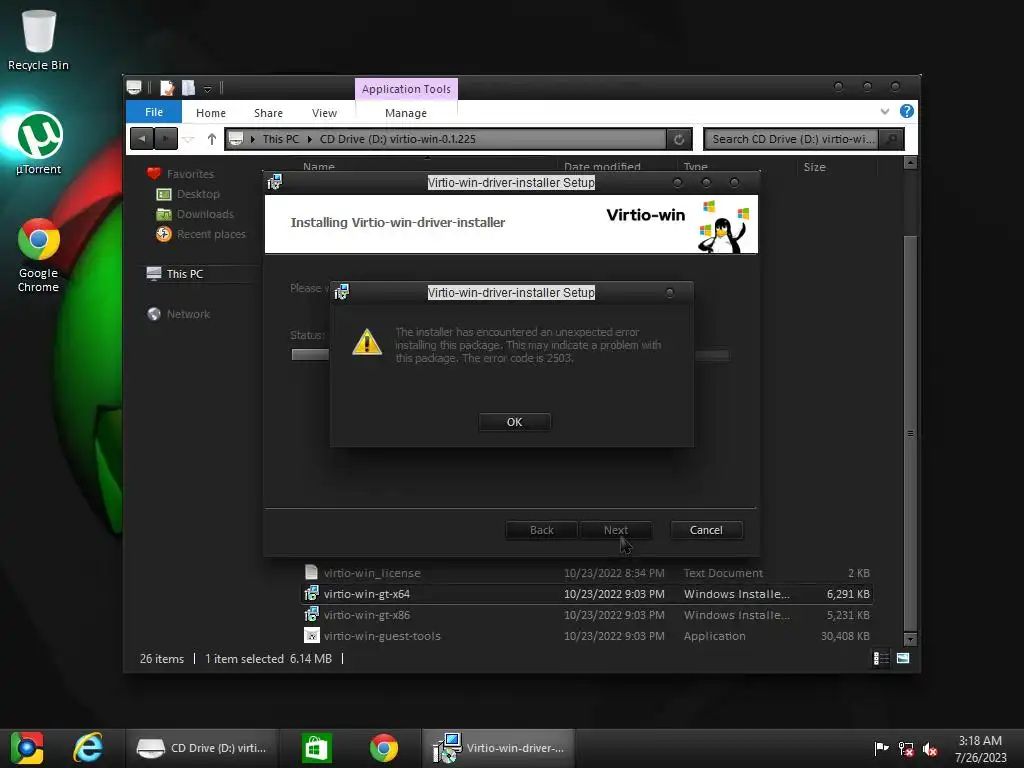Image resolution: width=1024 pixels, height=768 pixels.
Task: Click the Explorer forward navigation arrow
Action: coord(166,138)
